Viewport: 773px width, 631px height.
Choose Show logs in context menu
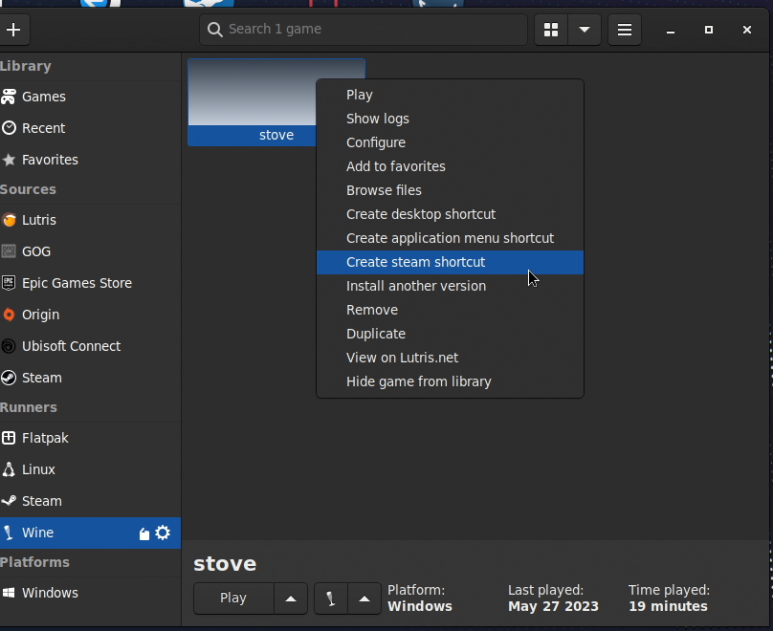pos(450,119)
